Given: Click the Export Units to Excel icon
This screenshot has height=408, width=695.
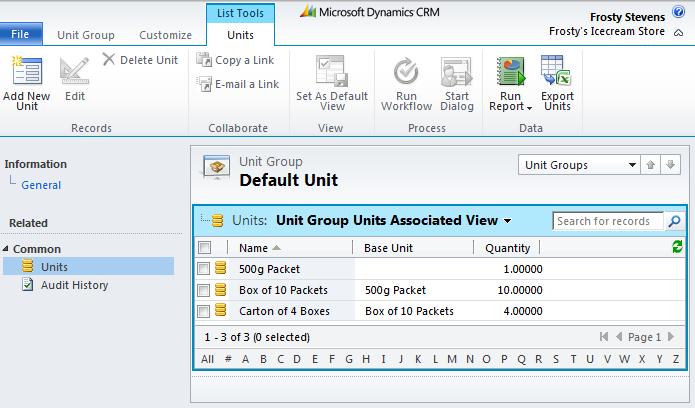Looking at the screenshot, I should tap(556, 70).
